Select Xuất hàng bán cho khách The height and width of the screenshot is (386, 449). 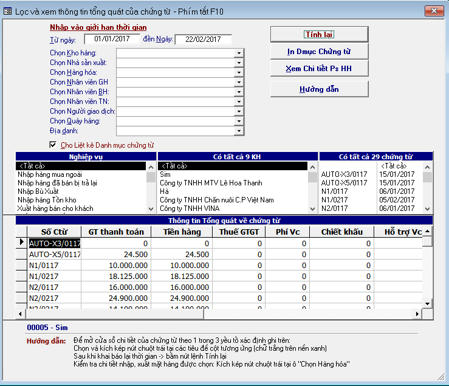click(81, 208)
